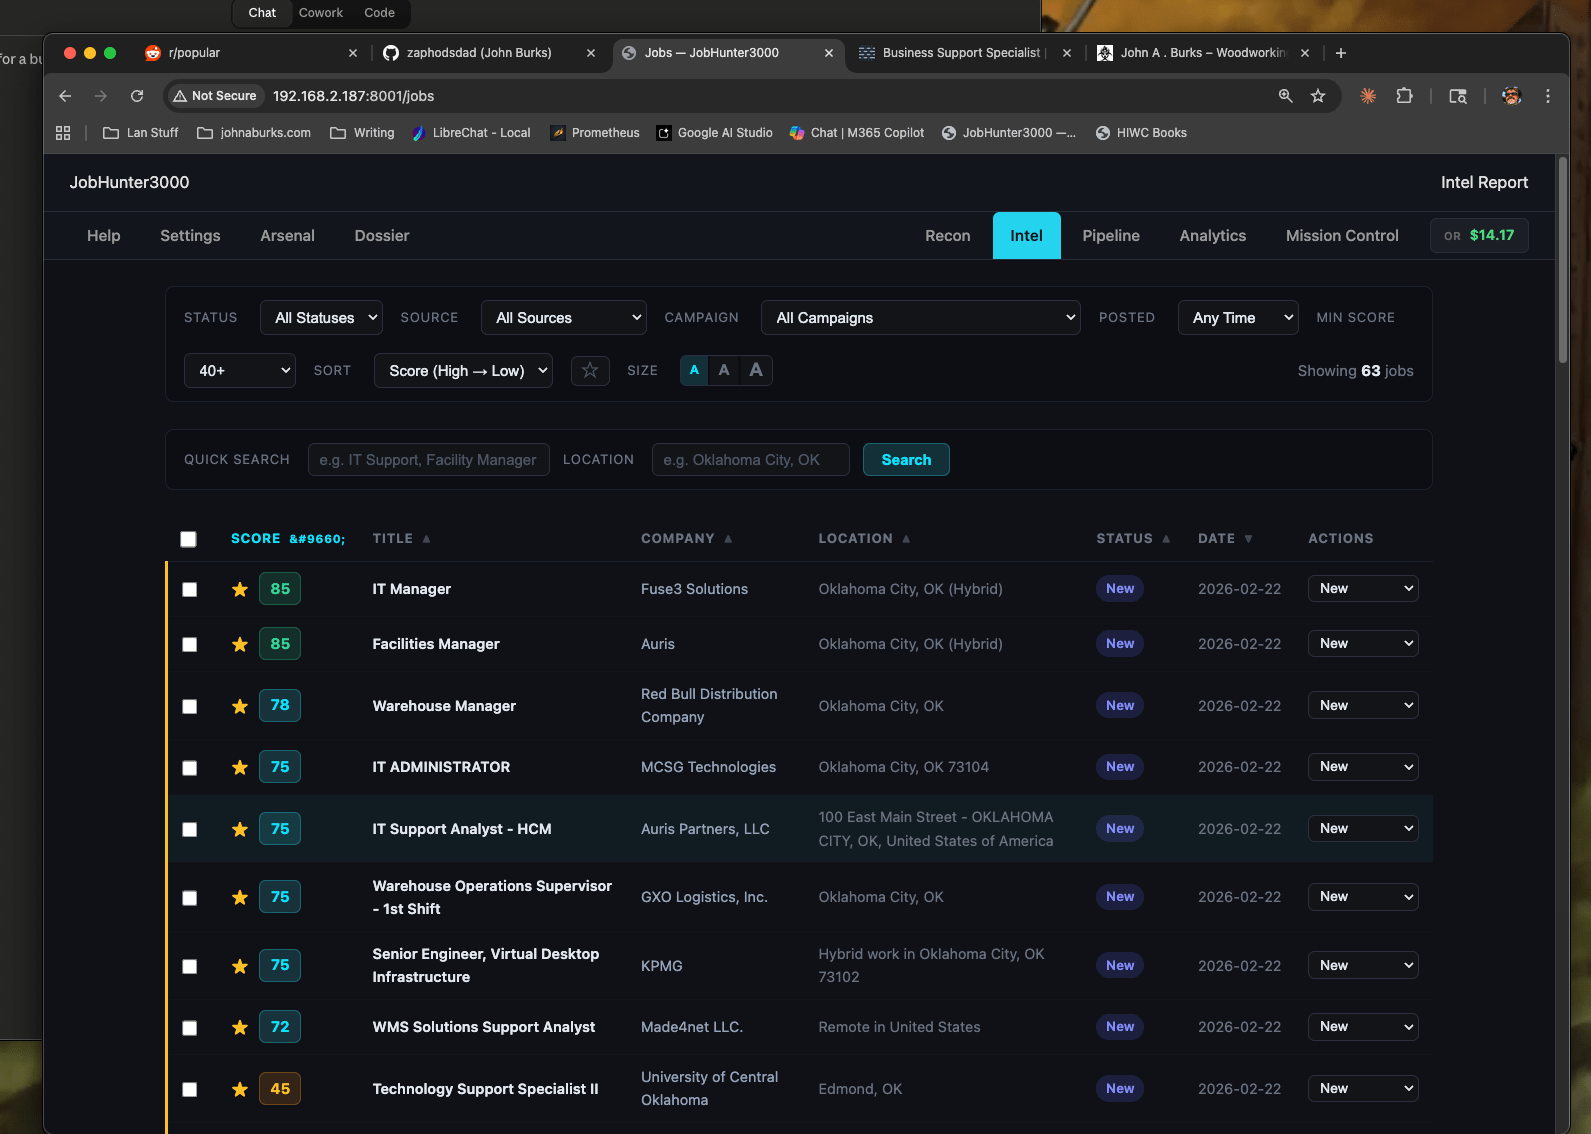This screenshot has width=1591, height=1134.
Task: Toggle star on IT Support Analyst - HCM row
Action: [240, 829]
